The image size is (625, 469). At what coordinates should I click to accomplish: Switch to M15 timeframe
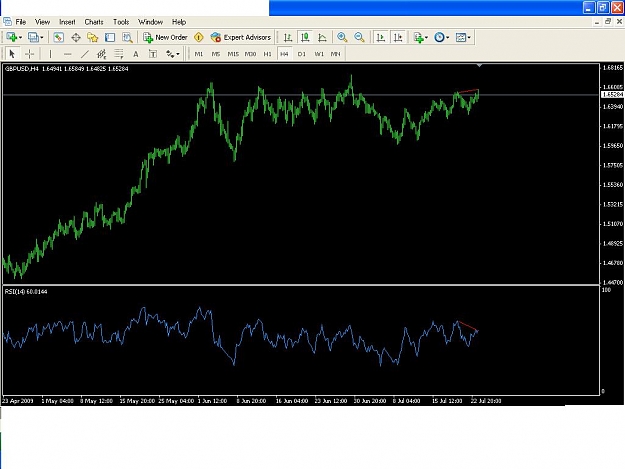[x=233, y=54]
